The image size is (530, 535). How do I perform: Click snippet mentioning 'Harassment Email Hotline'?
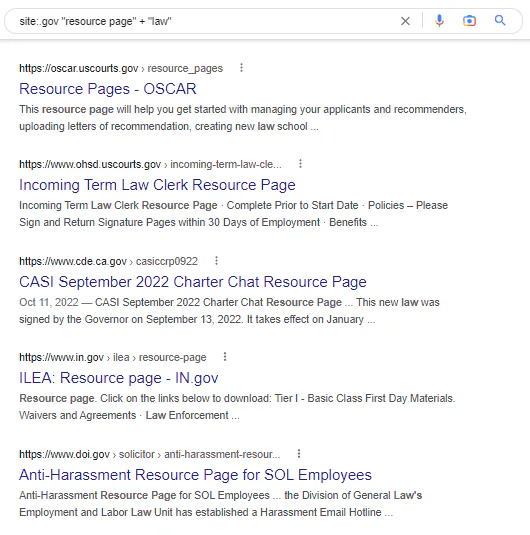point(220,504)
